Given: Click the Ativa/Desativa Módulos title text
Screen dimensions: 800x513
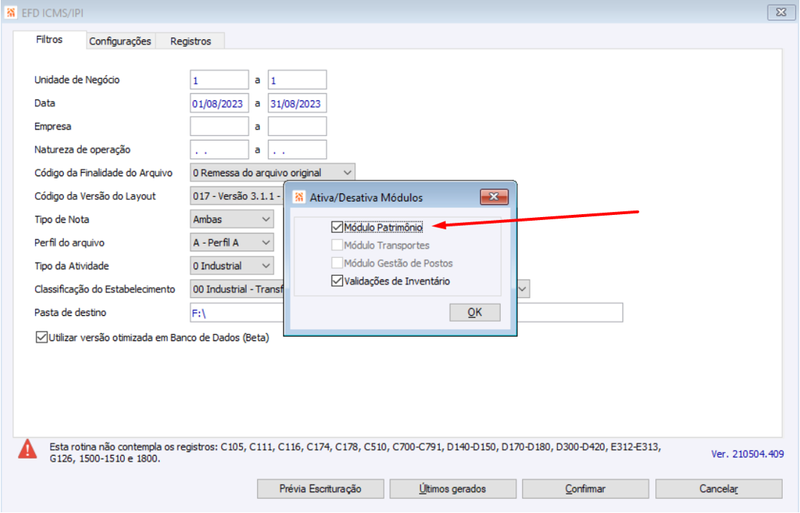Looking at the screenshot, I should [x=366, y=198].
